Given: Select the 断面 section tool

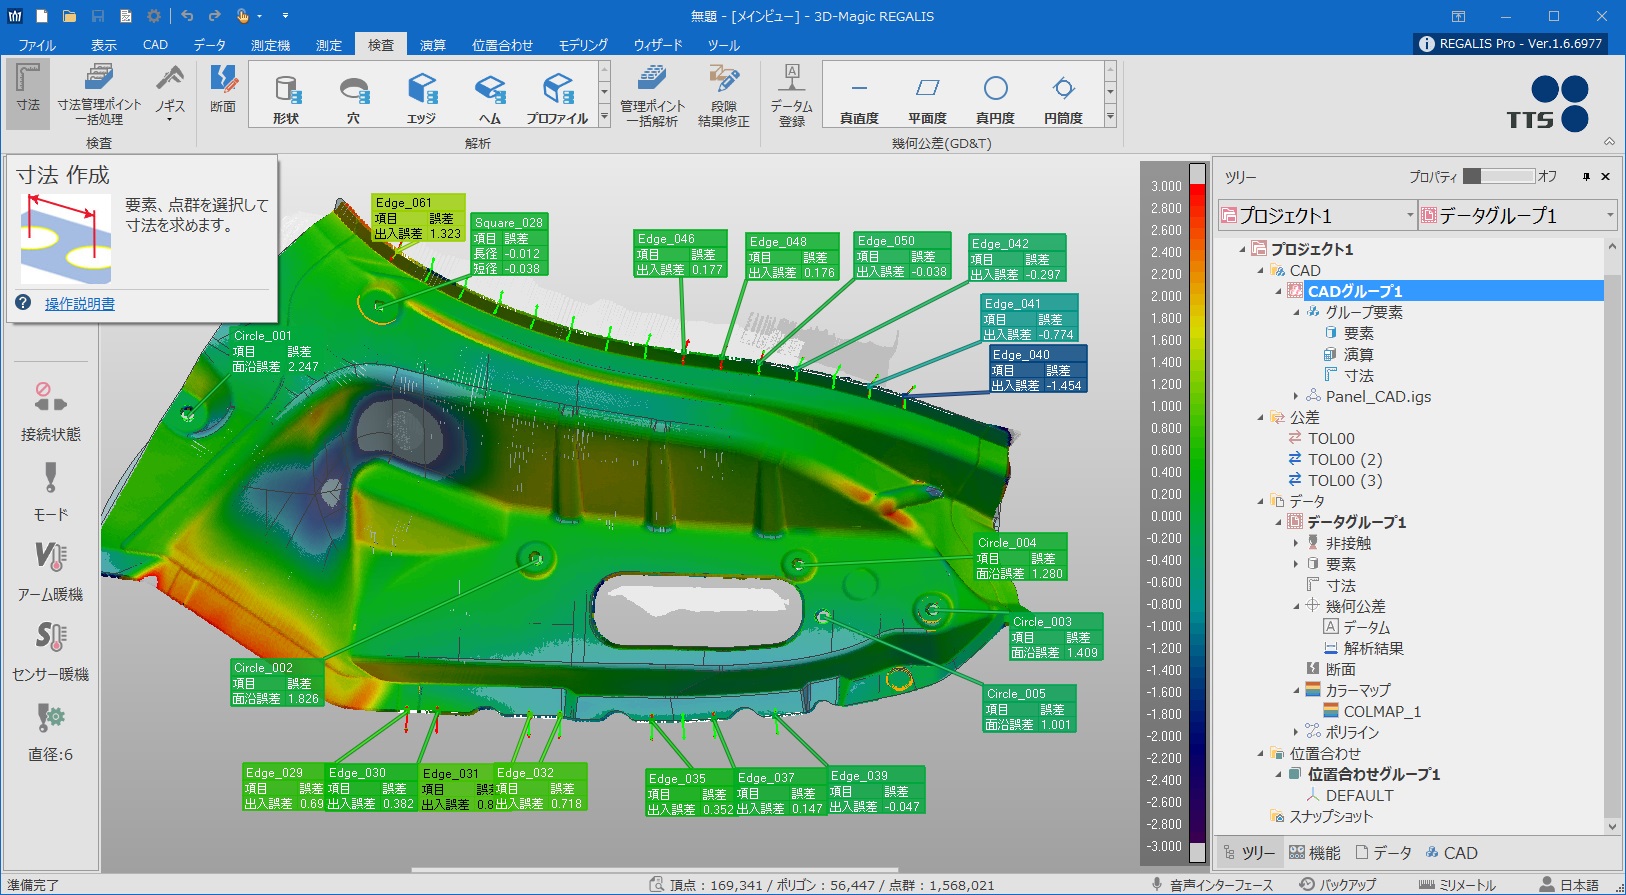Looking at the screenshot, I should [223, 90].
